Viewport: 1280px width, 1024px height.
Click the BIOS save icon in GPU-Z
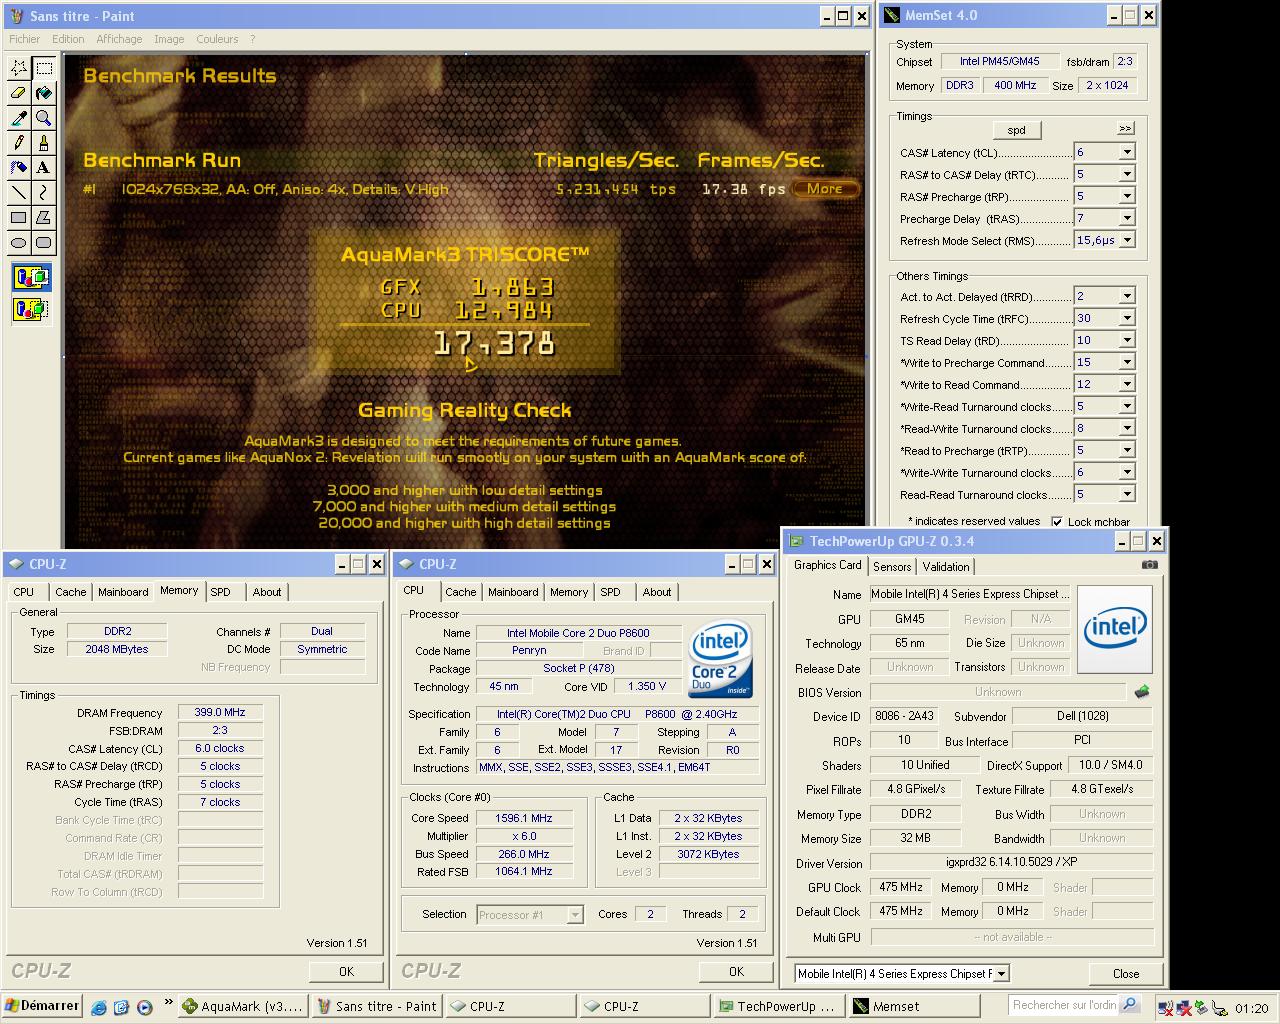coord(1141,692)
